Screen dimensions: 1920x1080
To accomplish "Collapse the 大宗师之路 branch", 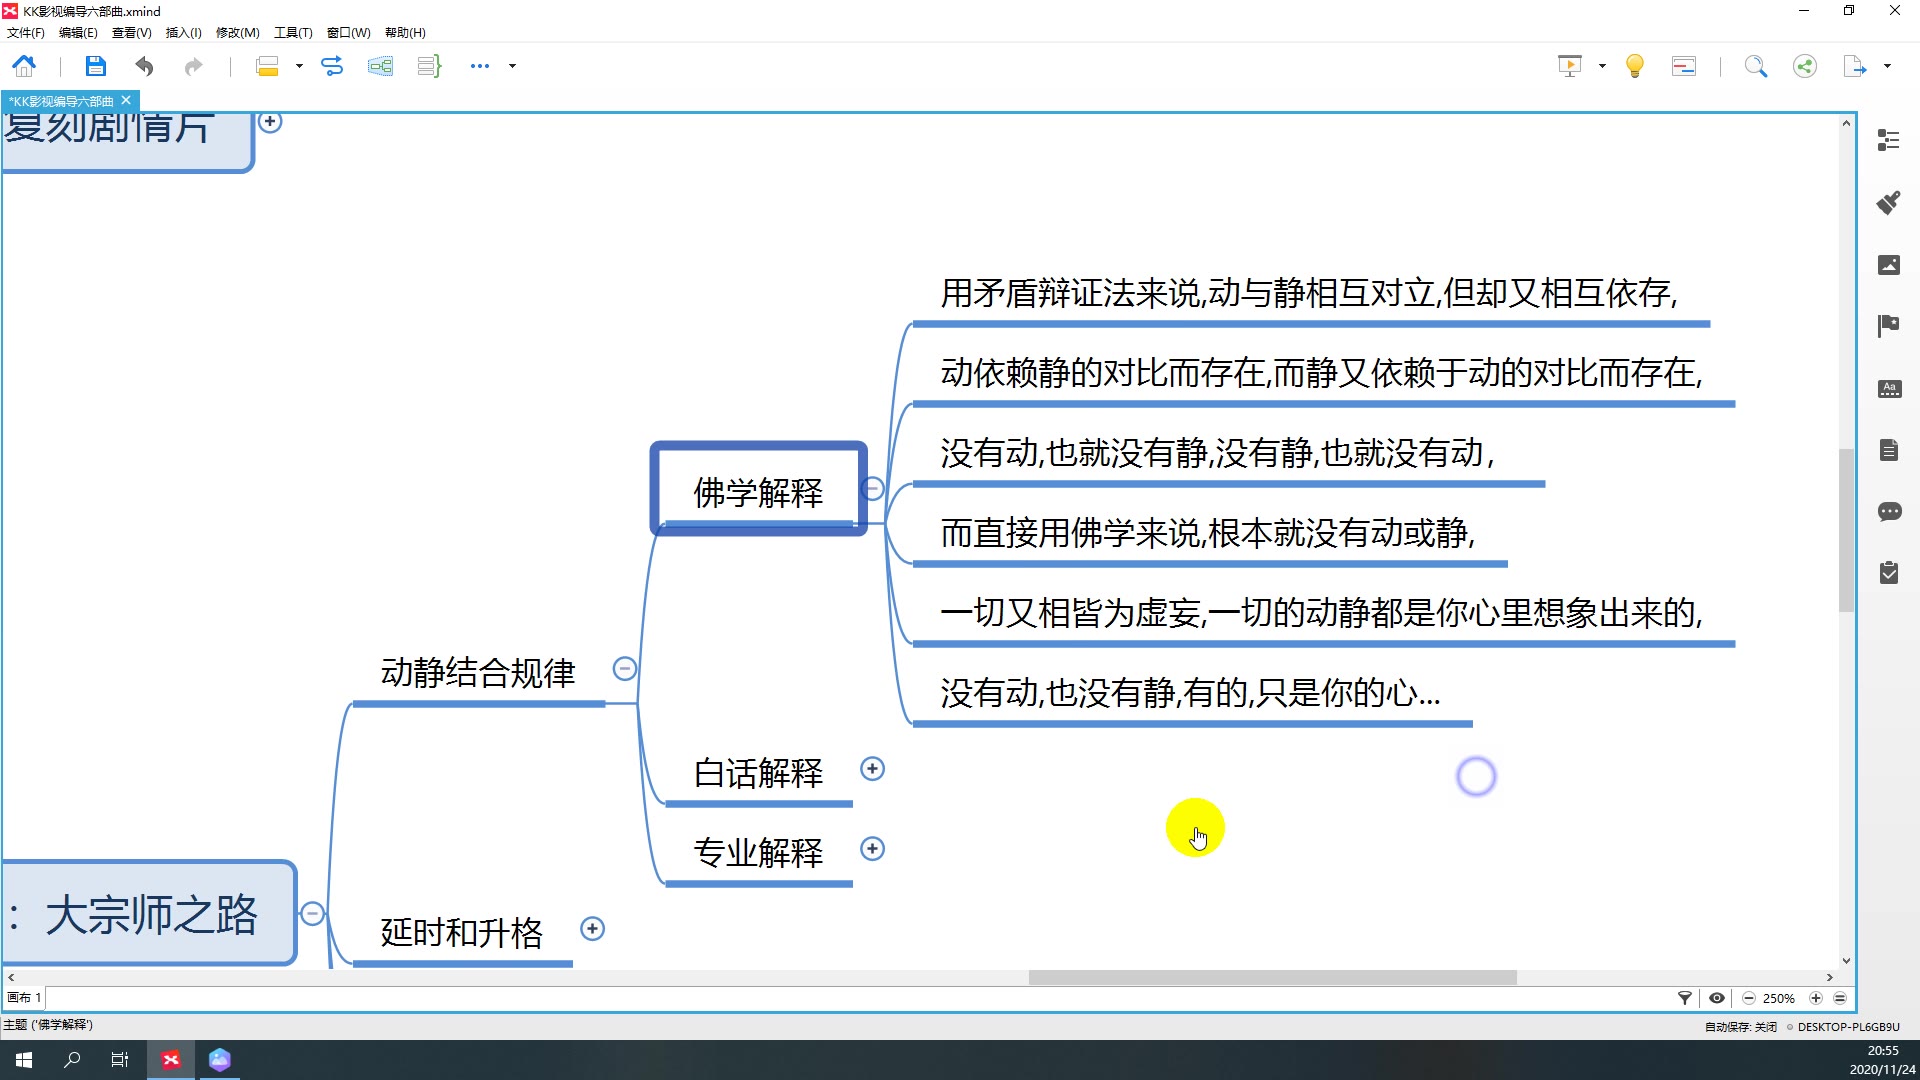I will pos(312,914).
